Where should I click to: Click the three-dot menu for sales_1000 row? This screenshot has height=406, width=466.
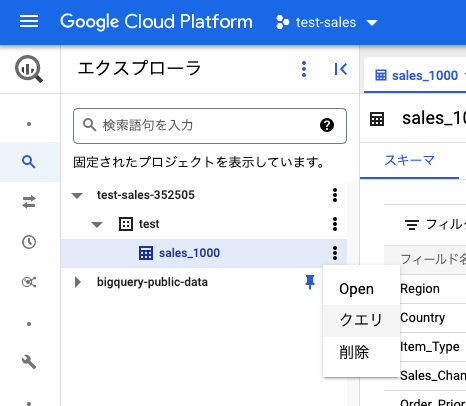tap(335, 253)
